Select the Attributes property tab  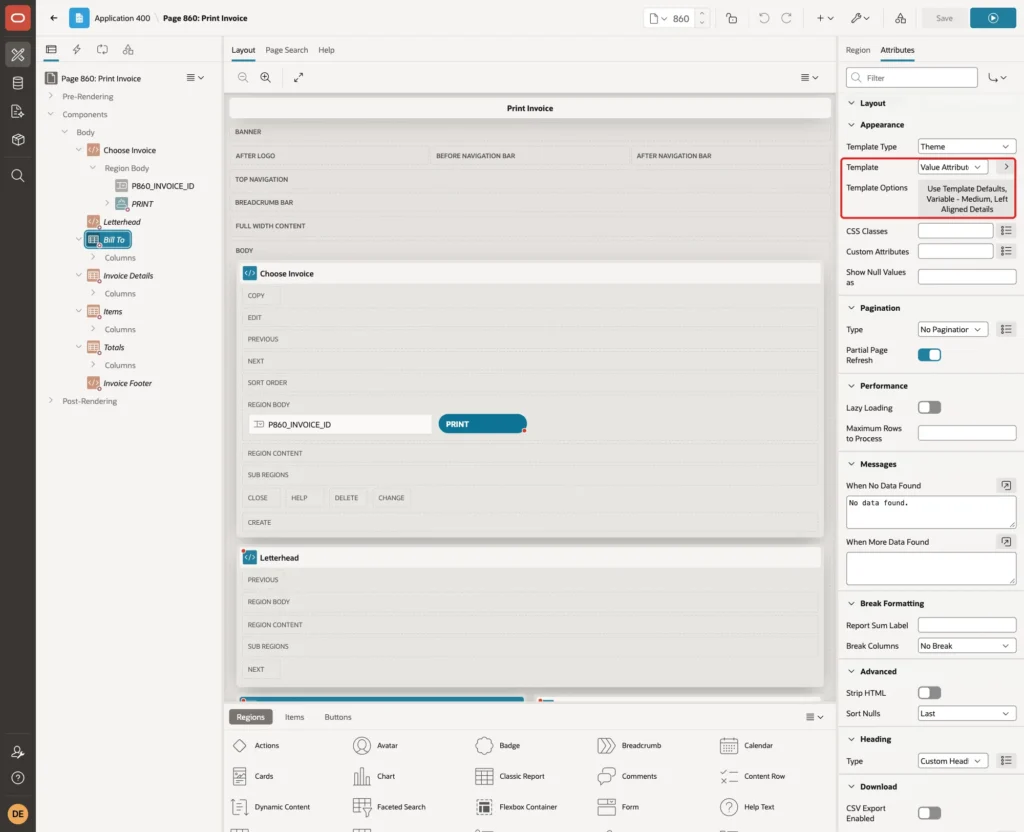pos(897,50)
